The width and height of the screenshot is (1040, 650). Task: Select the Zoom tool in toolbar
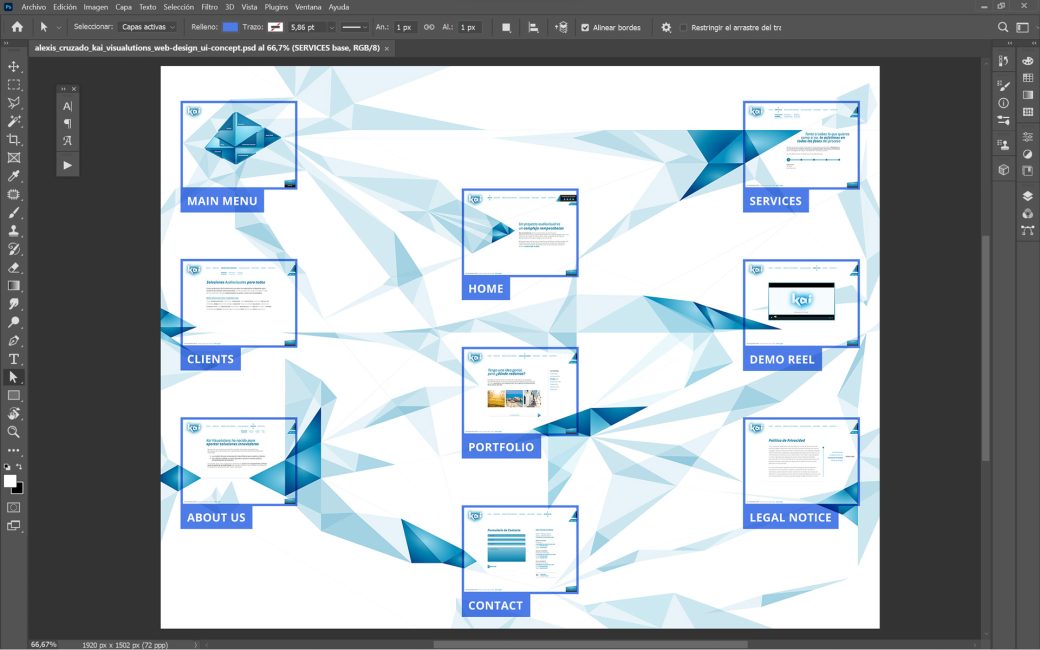click(13, 432)
